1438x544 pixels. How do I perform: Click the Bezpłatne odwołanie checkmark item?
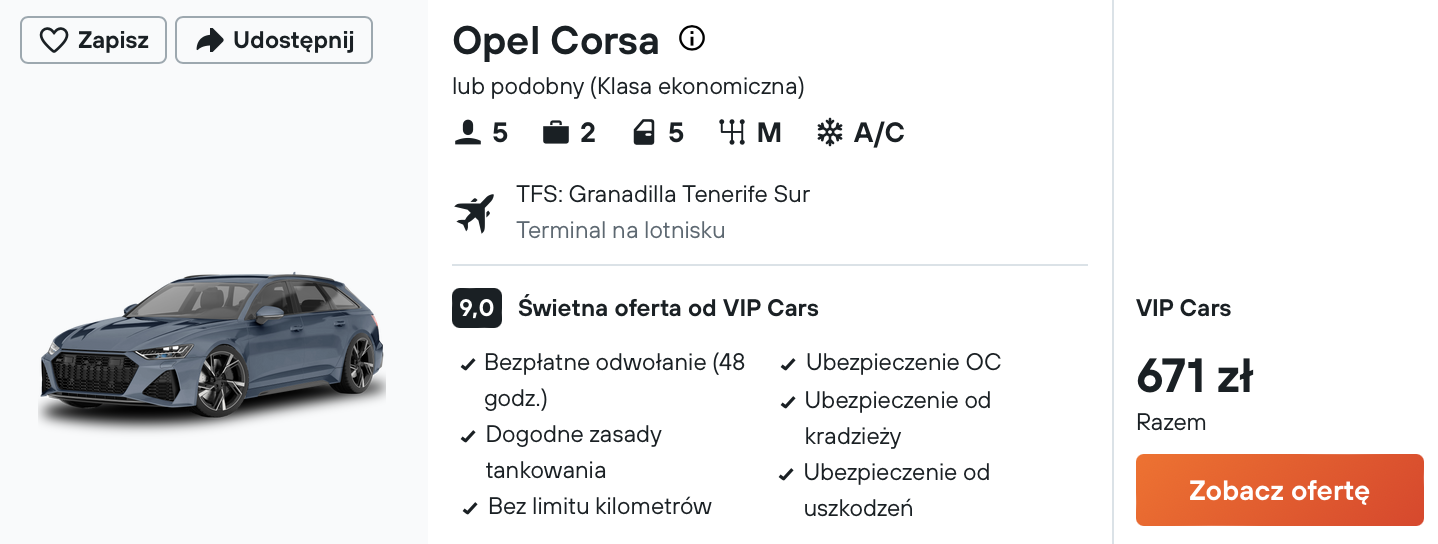coord(603,380)
